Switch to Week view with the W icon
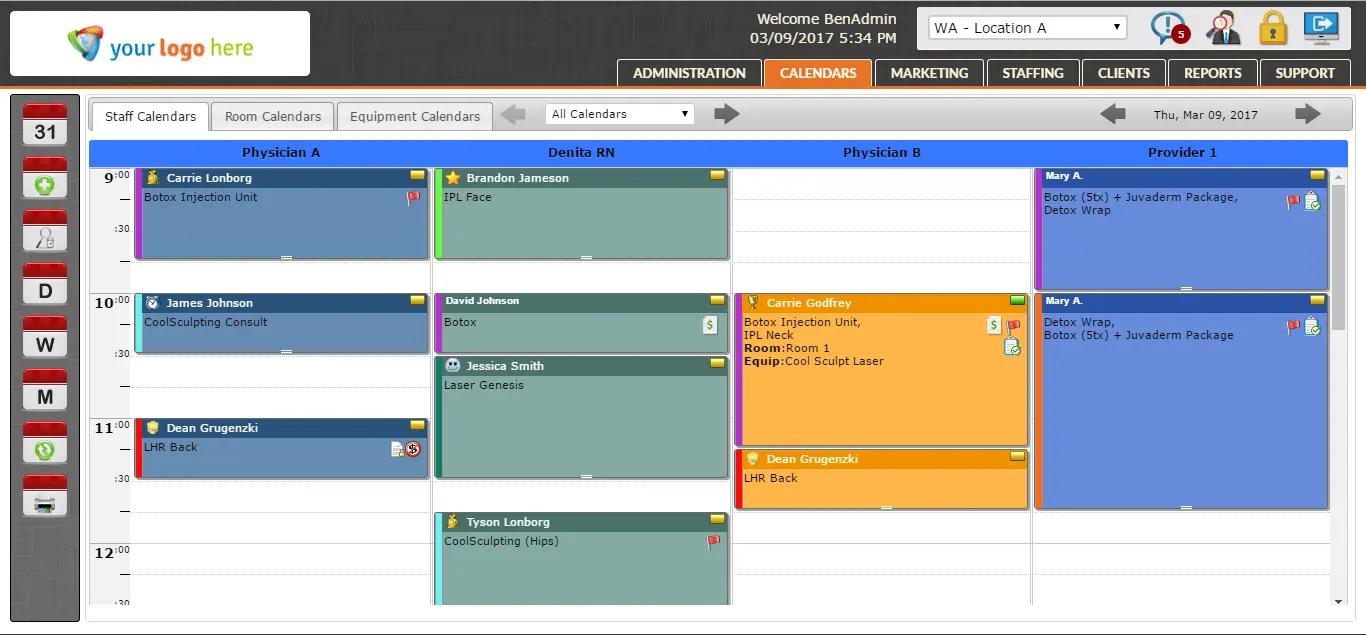The image size is (1366, 635). [44, 342]
